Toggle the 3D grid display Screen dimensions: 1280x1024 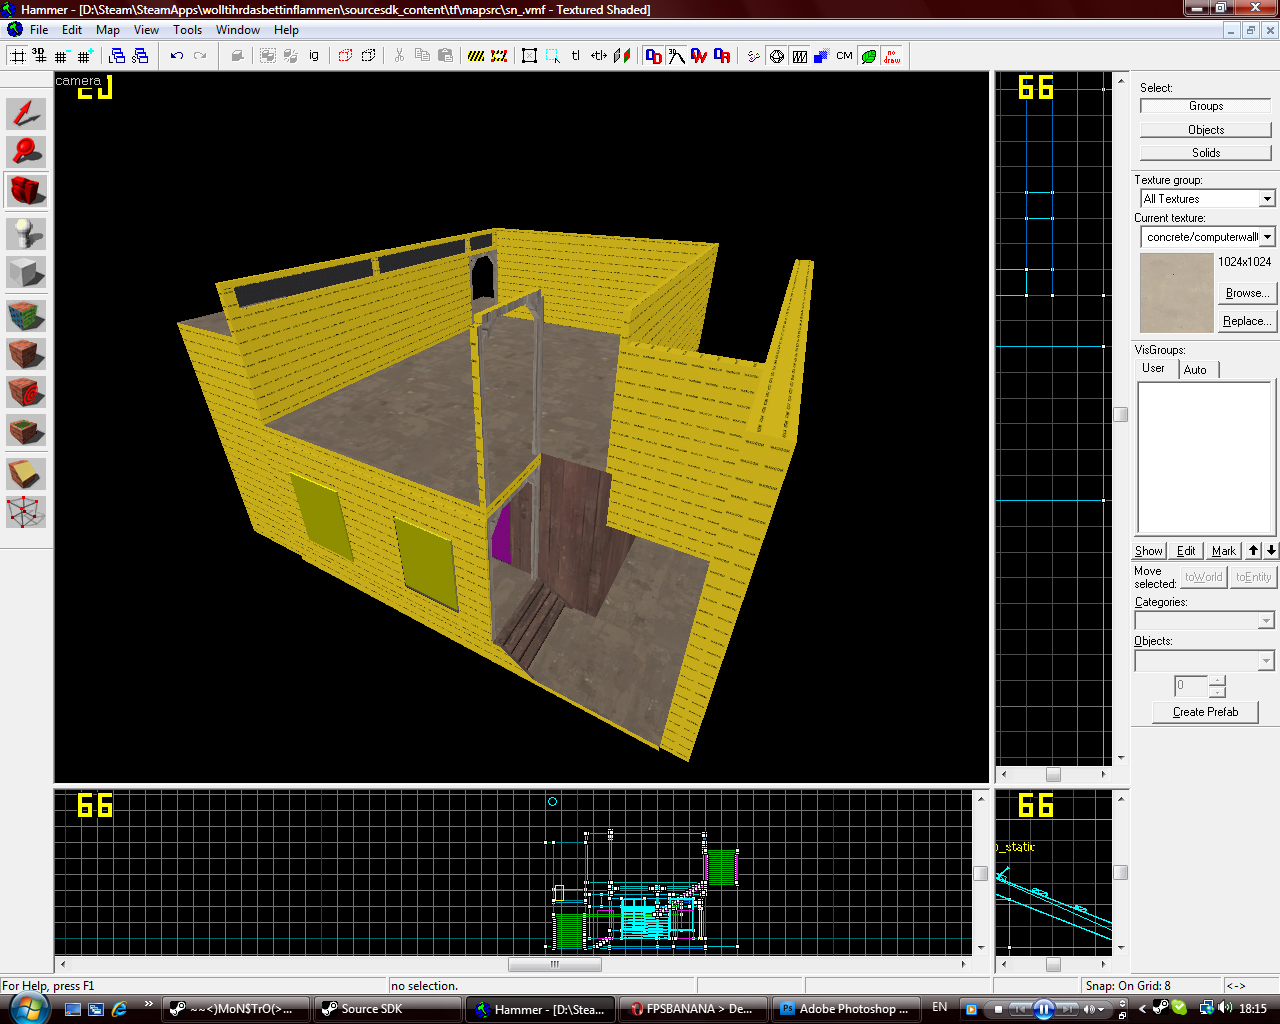(39, 56)
